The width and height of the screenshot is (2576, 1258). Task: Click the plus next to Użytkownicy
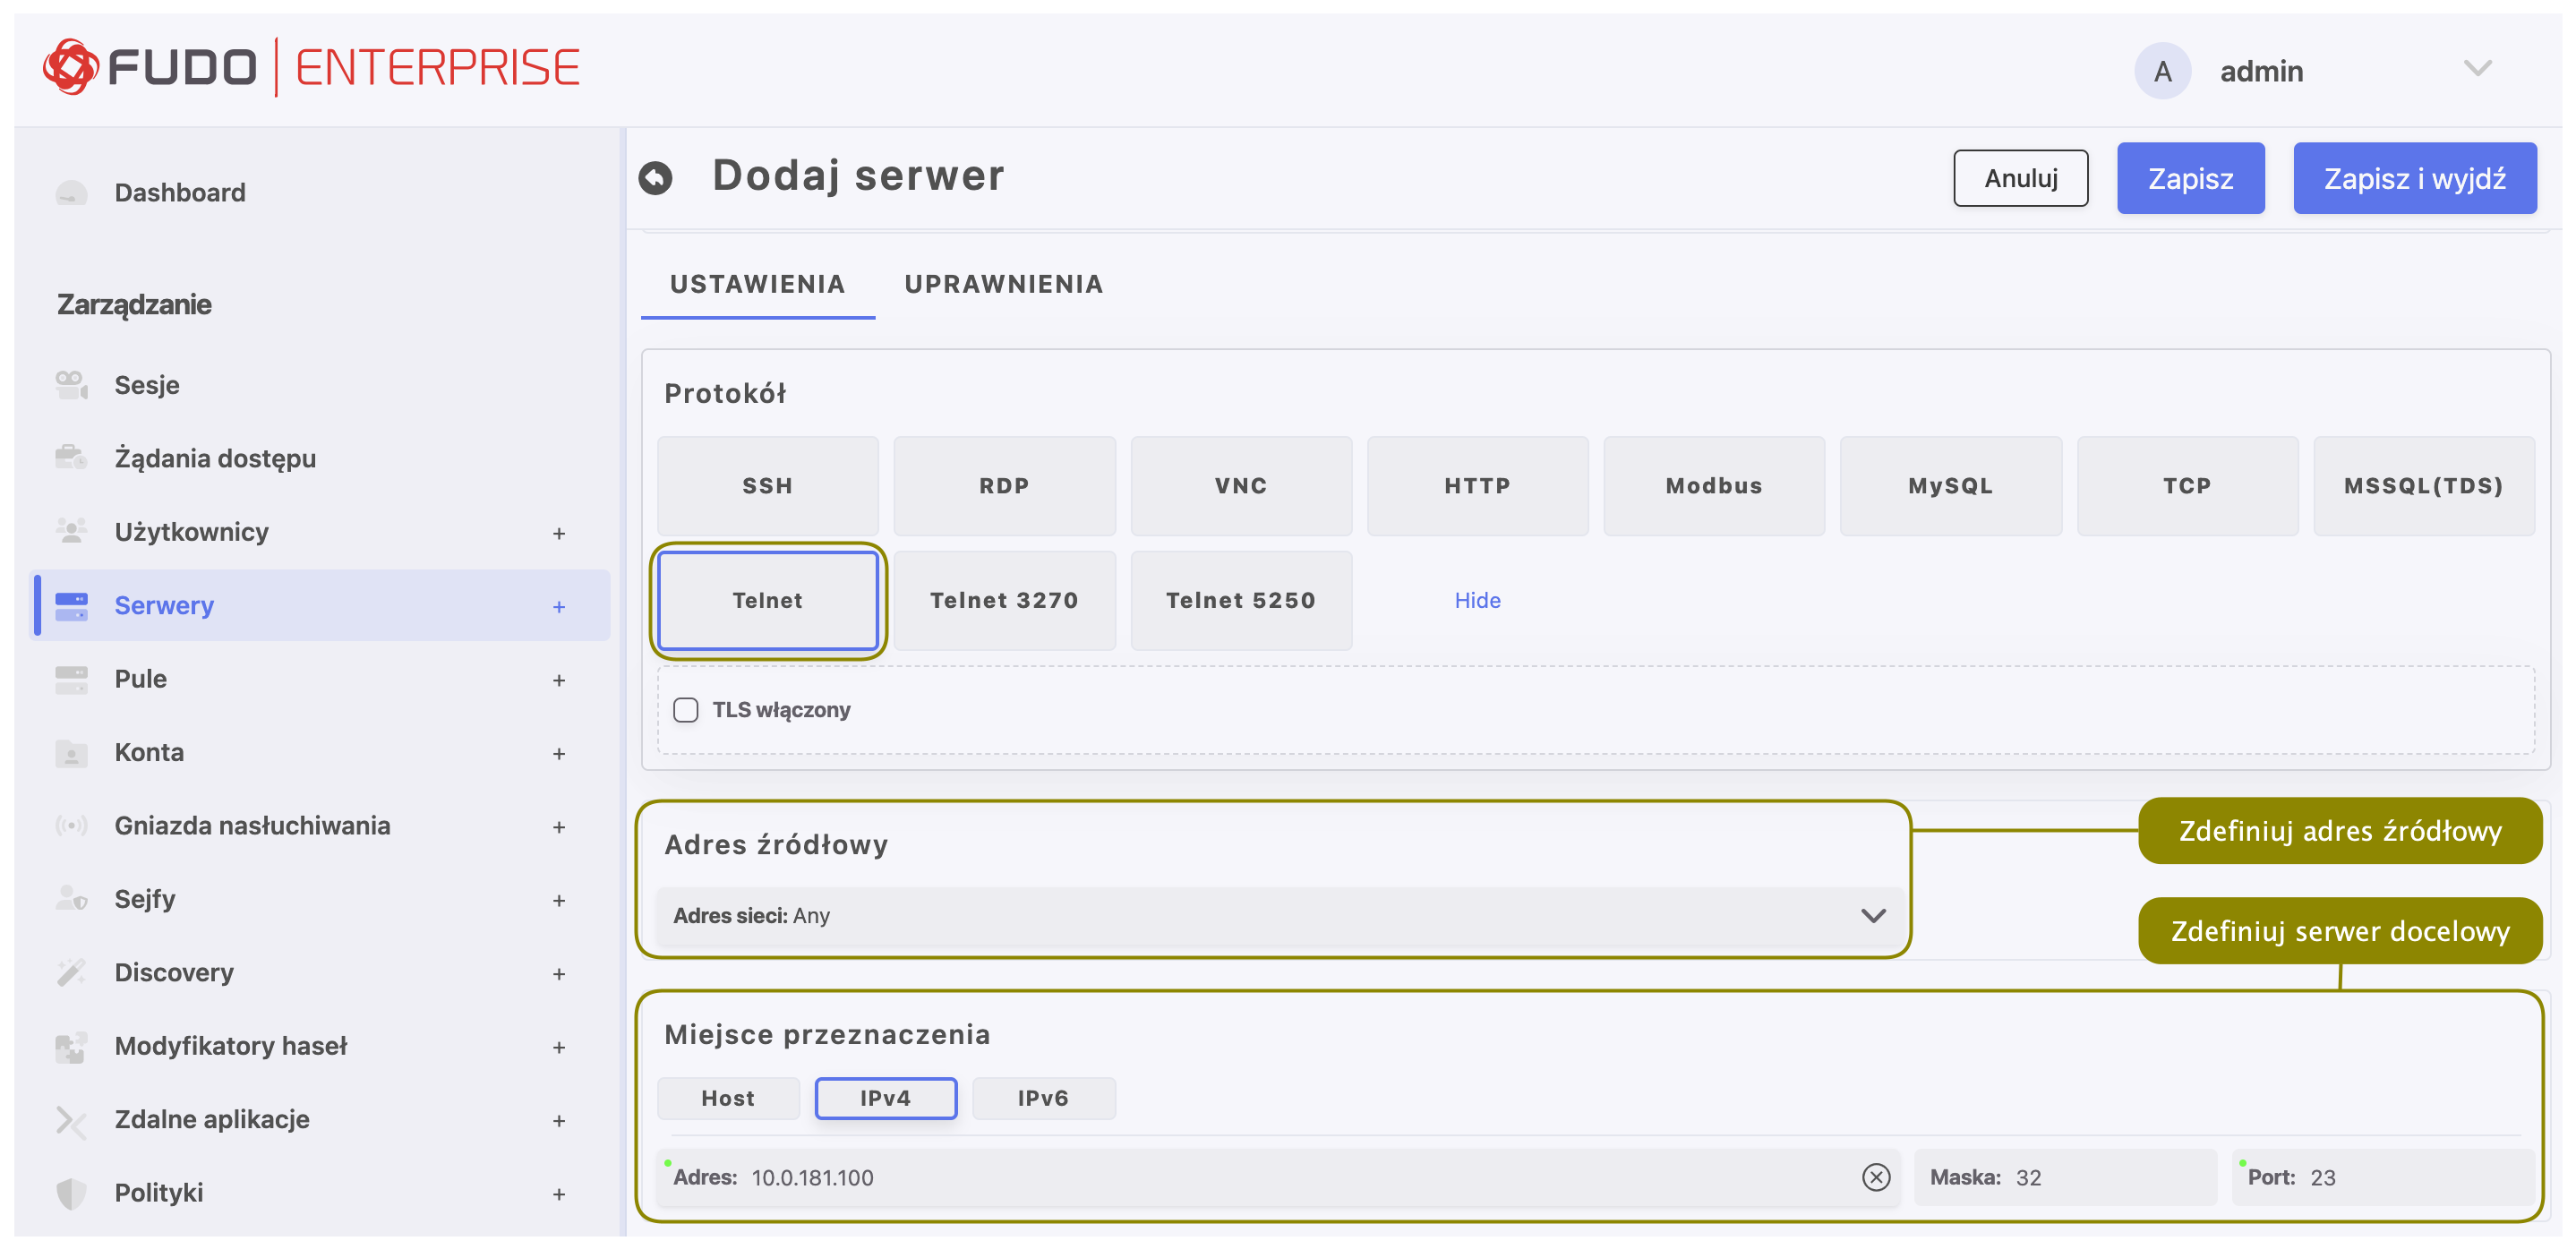[559, 533]
